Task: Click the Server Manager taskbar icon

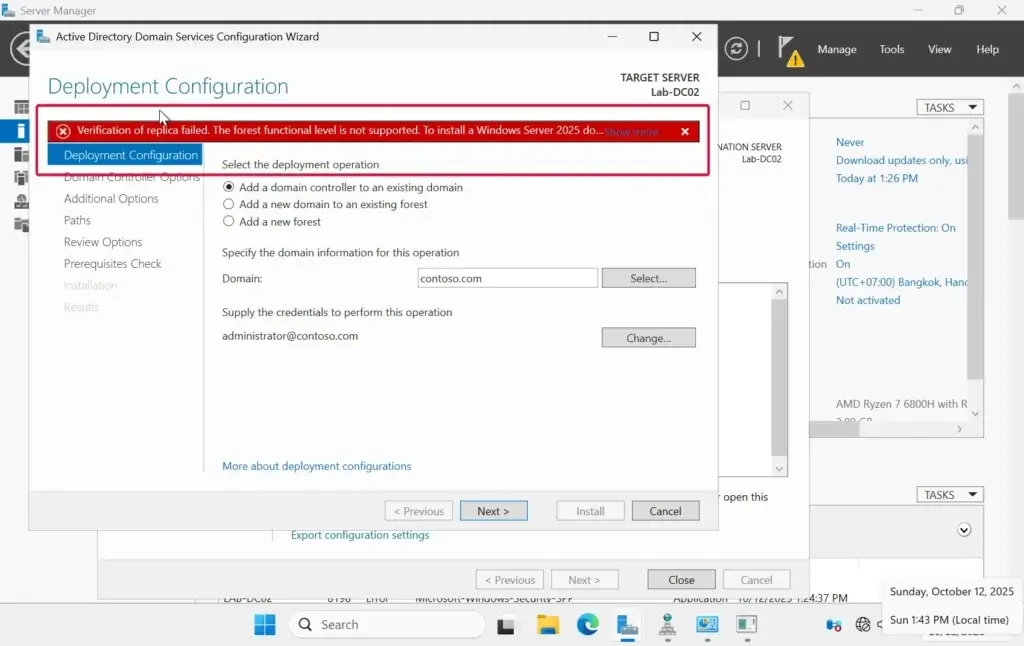Action: 627,625
